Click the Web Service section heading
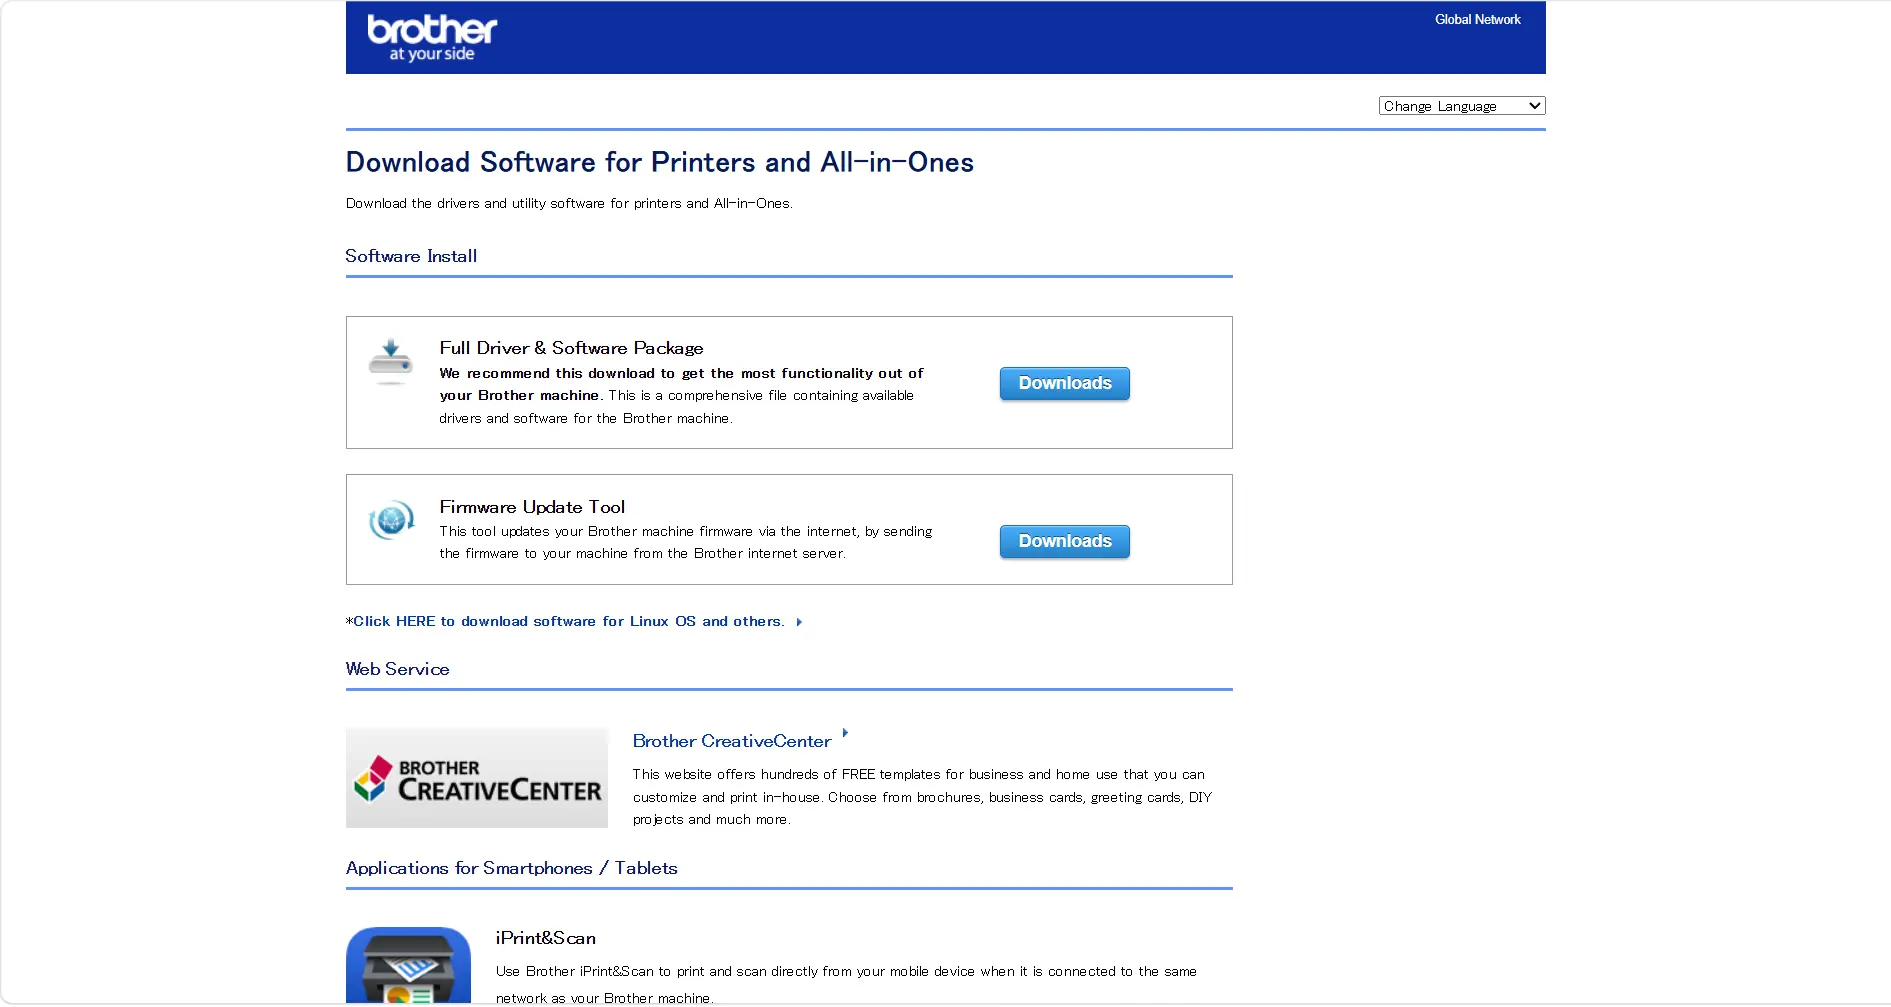The height and width of the screenshot is (1007, 1891). [397, 669]
